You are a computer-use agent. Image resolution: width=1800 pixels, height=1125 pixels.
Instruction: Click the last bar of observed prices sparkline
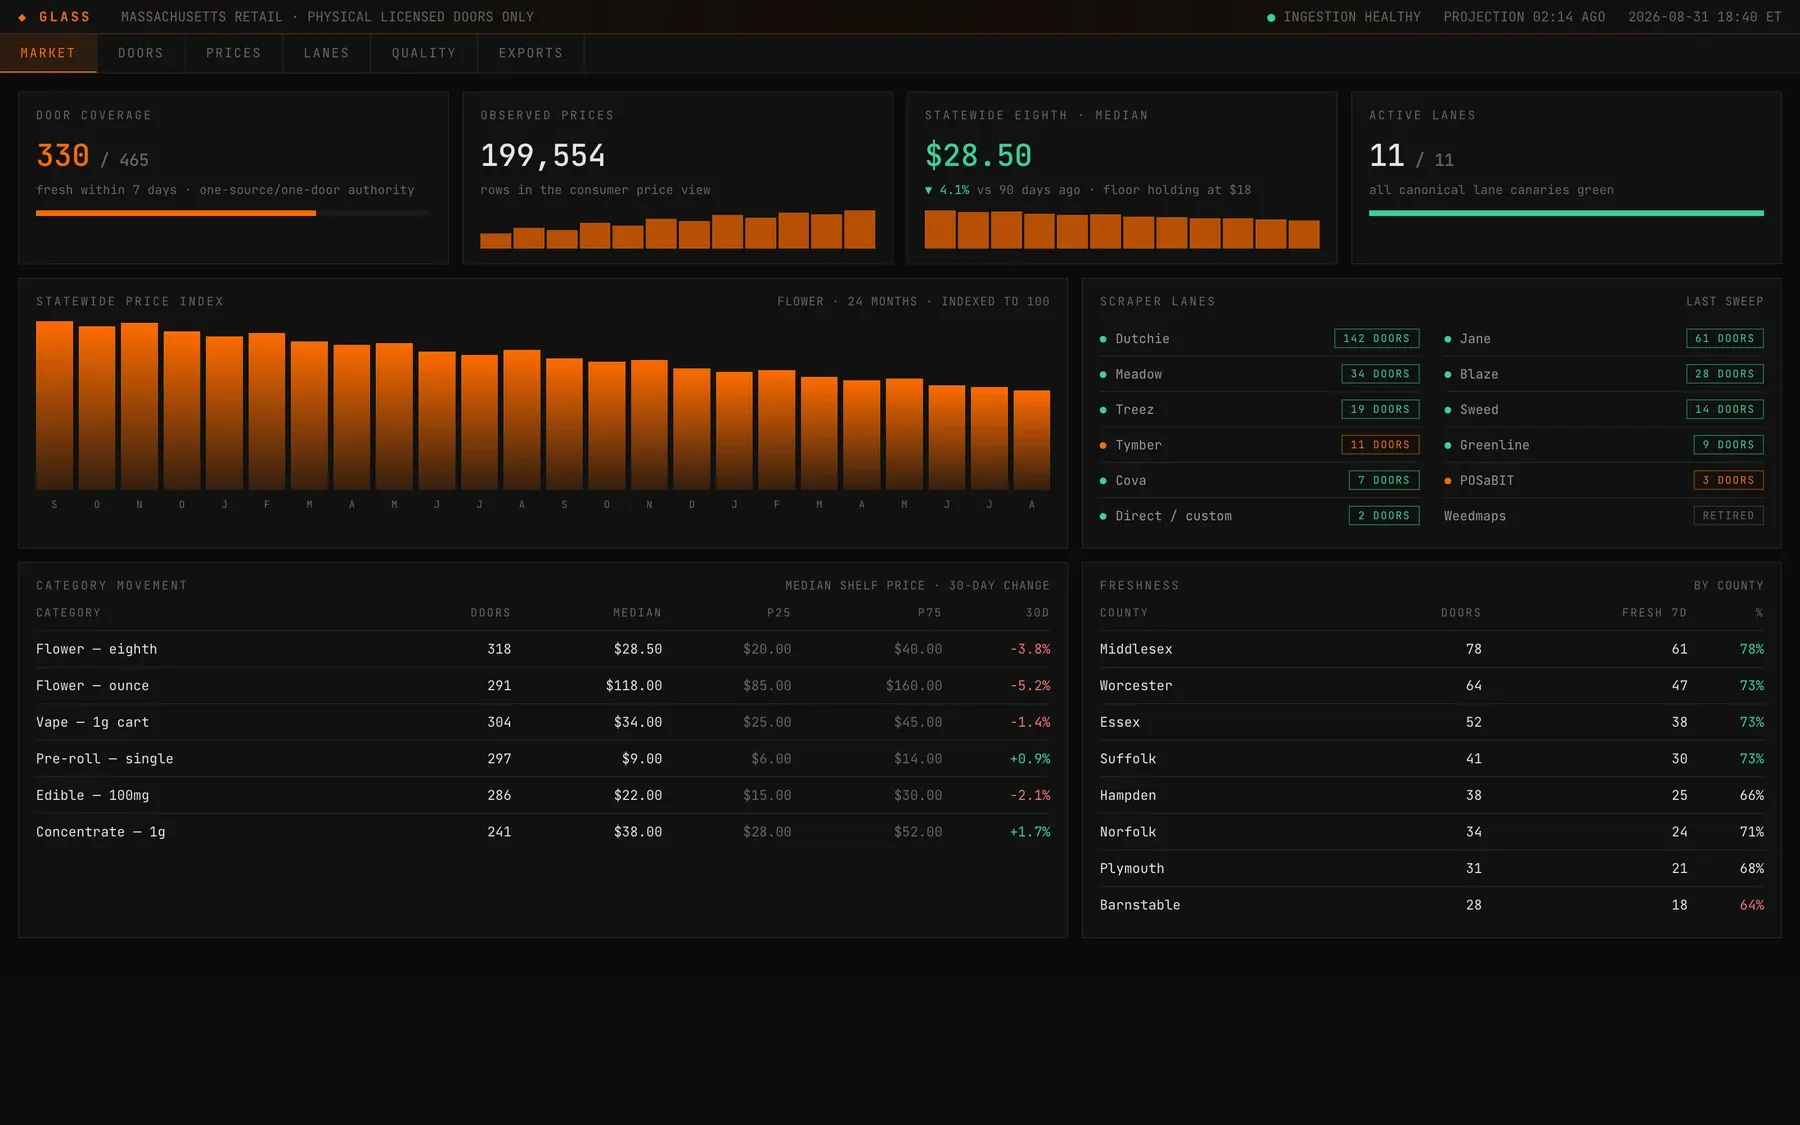click(x=859, y=229)
